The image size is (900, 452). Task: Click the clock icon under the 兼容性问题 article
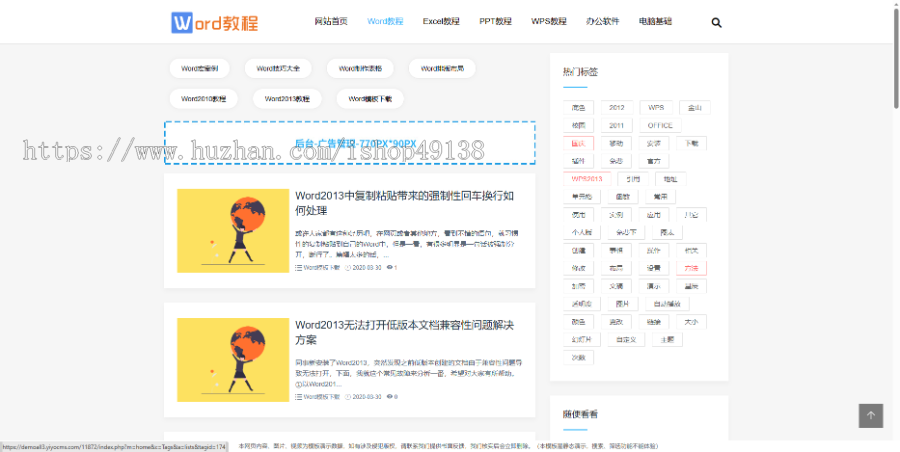[x=348, y=397]
